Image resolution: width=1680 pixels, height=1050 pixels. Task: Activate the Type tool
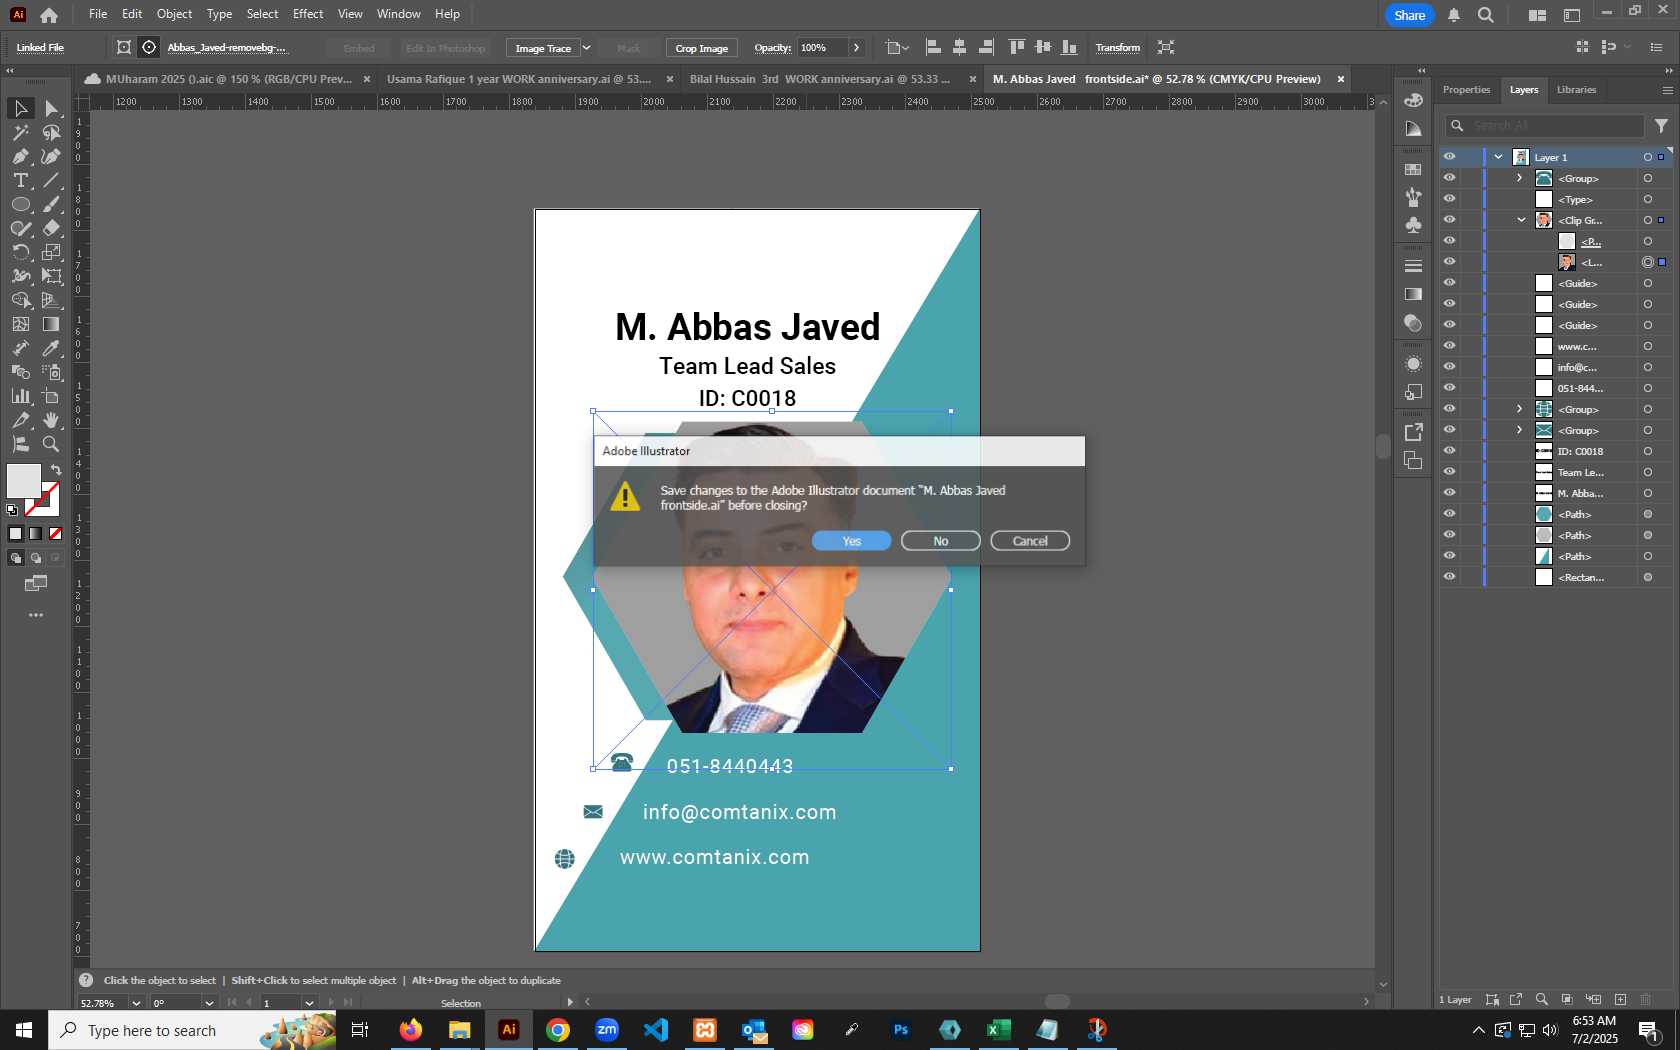tap(20, 180)
